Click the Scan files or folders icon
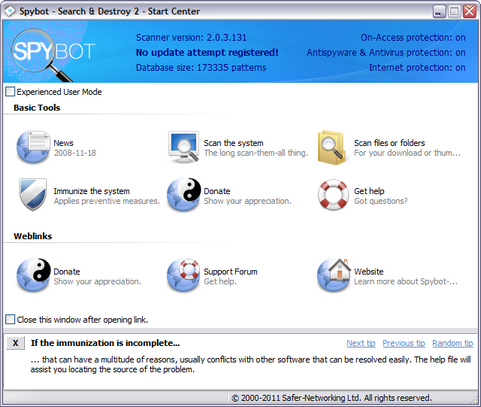Viewport: 481px width, 407px height. tap(332, 148)
